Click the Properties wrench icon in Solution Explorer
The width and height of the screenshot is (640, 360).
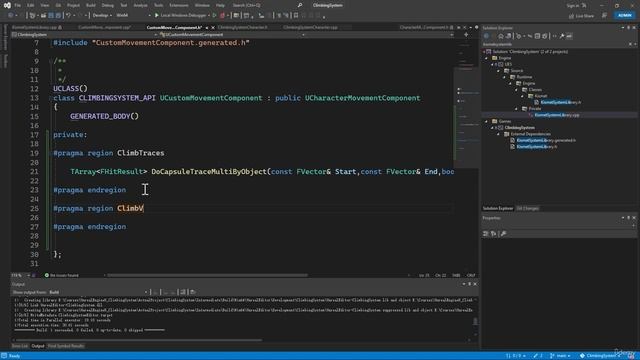[x=562, y=36]
